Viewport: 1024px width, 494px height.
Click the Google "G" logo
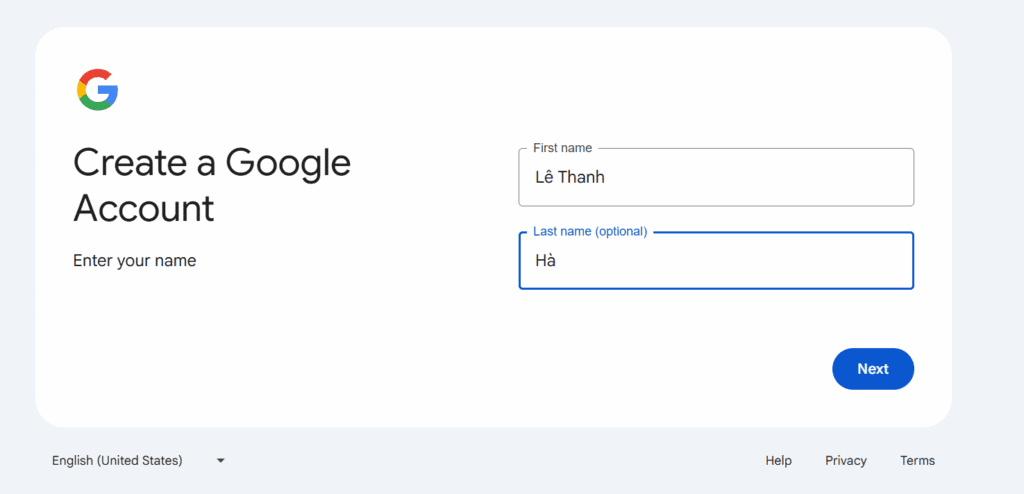click(x=97, y=90)
